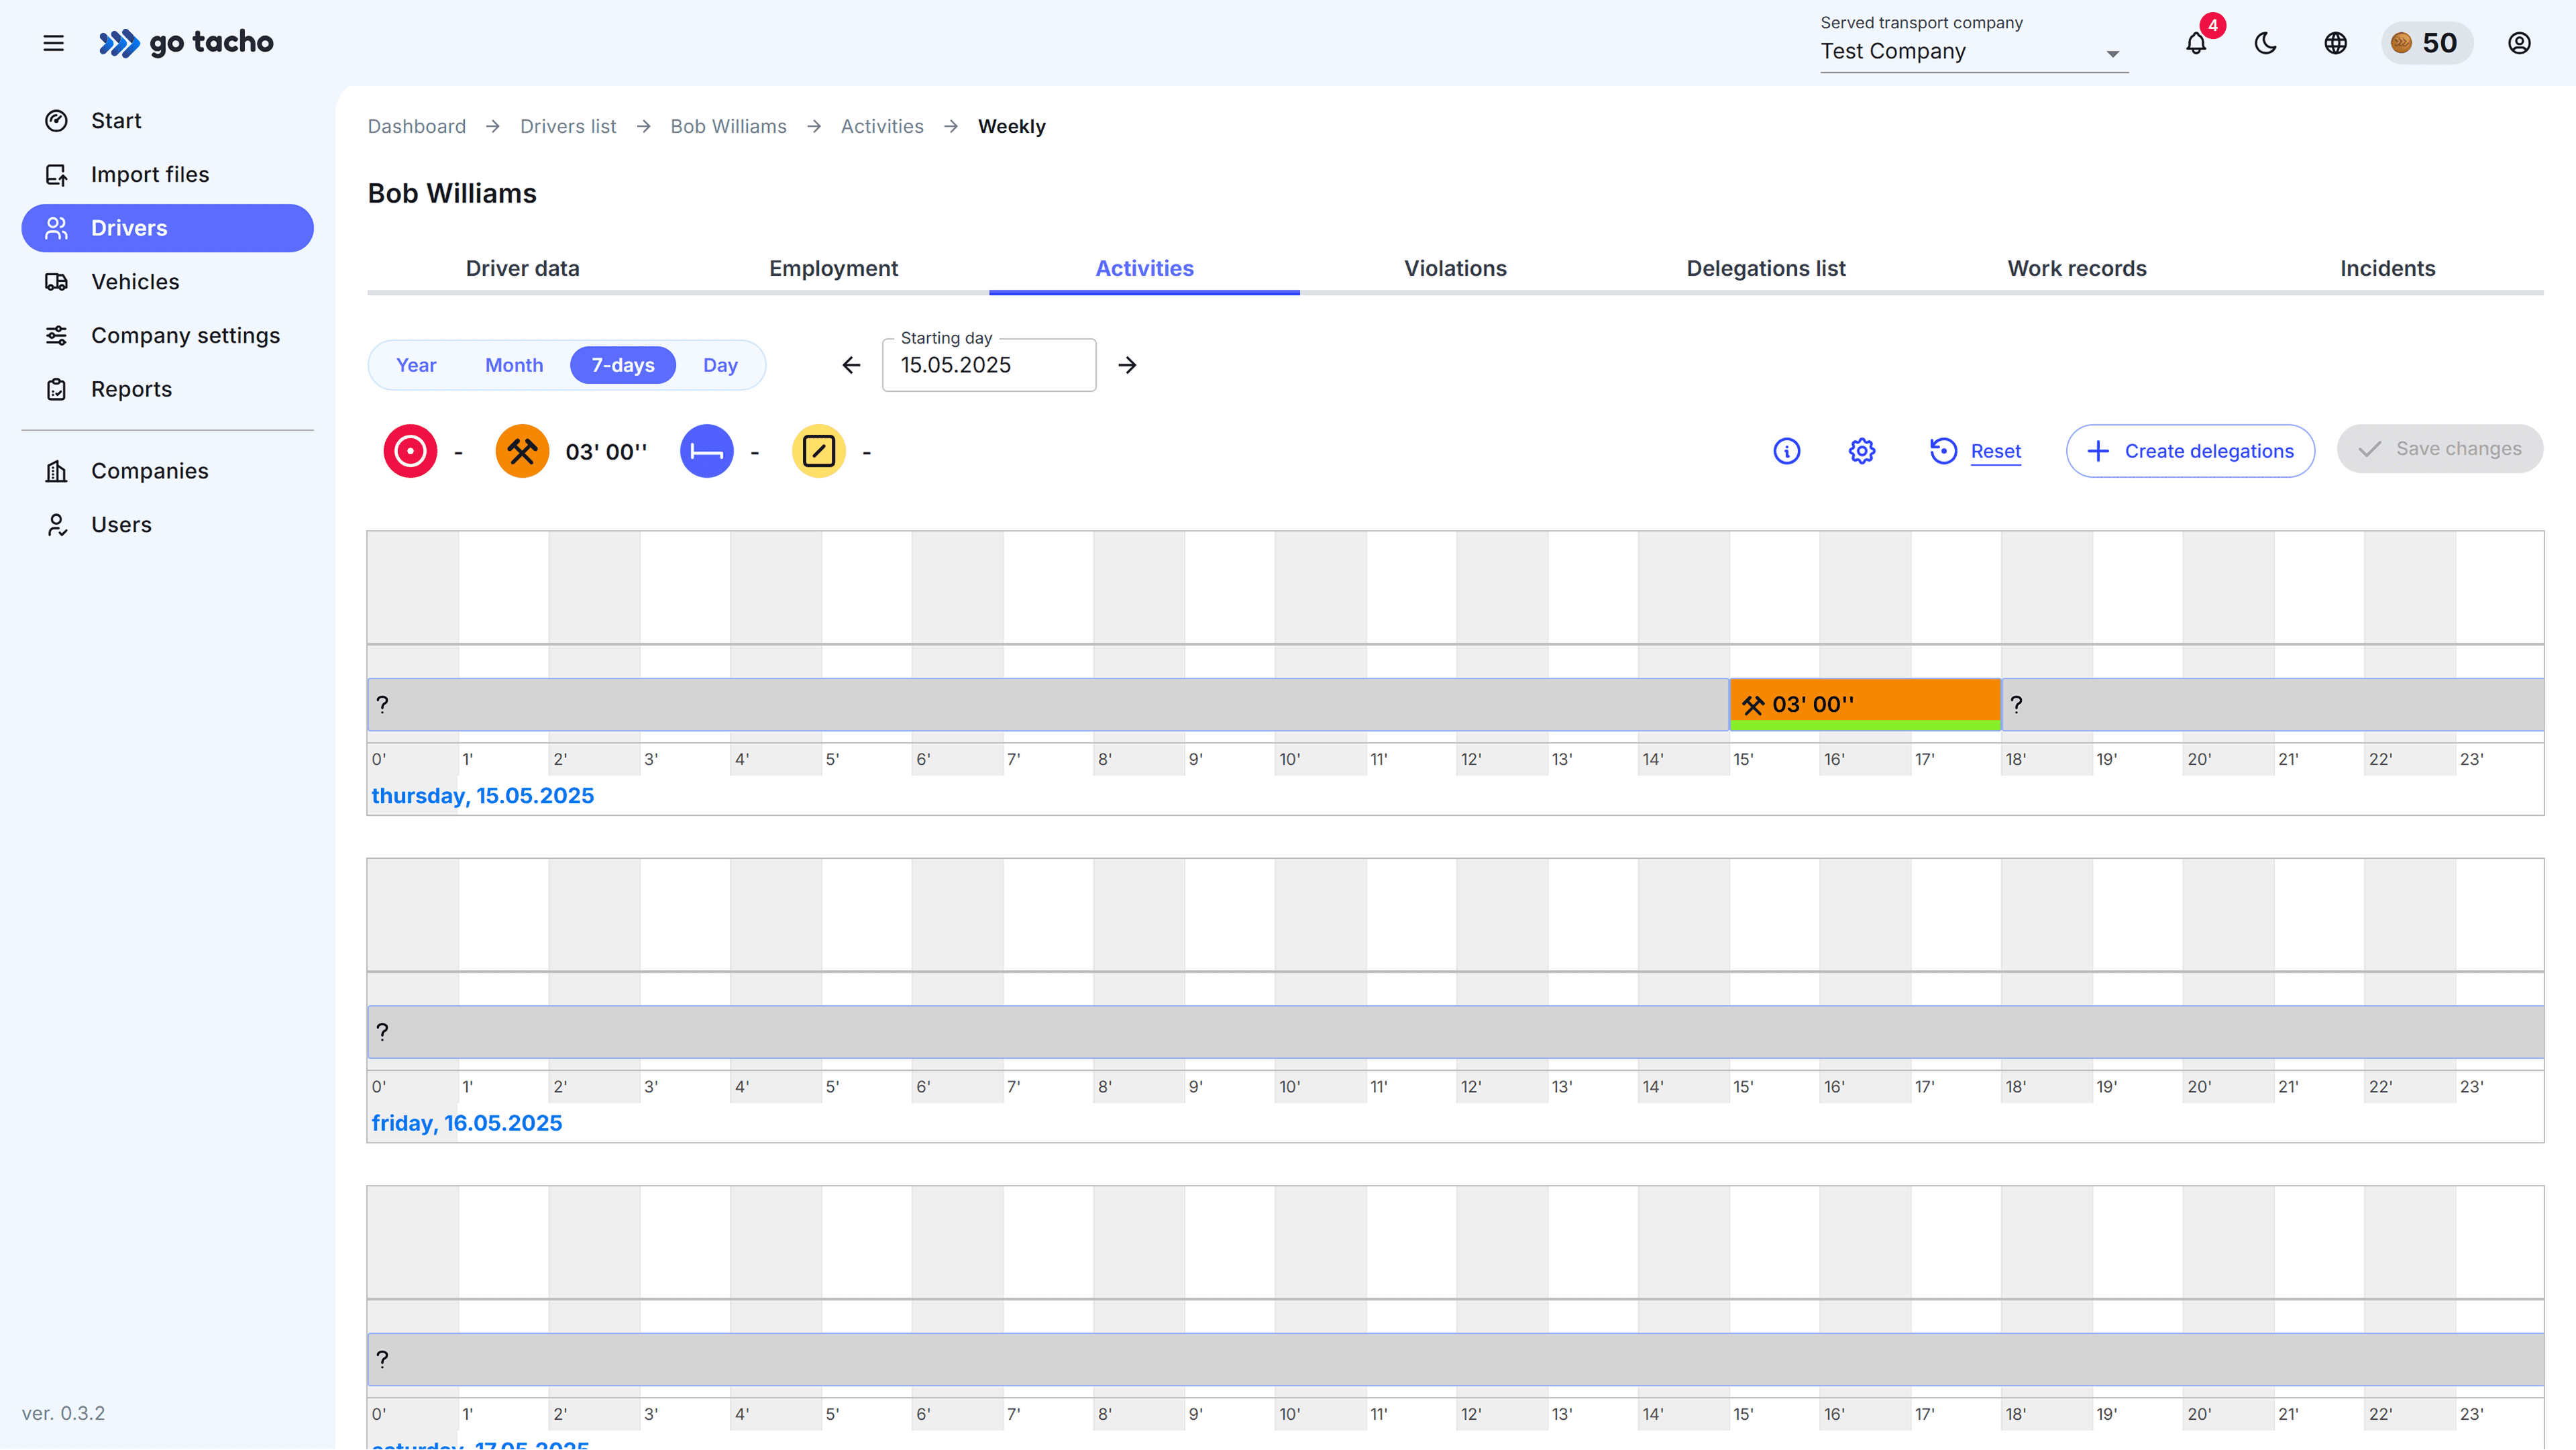Screen dimensions: 2576x1450
Task: Open the Work records tab
Action: [x=2076, y=268]
